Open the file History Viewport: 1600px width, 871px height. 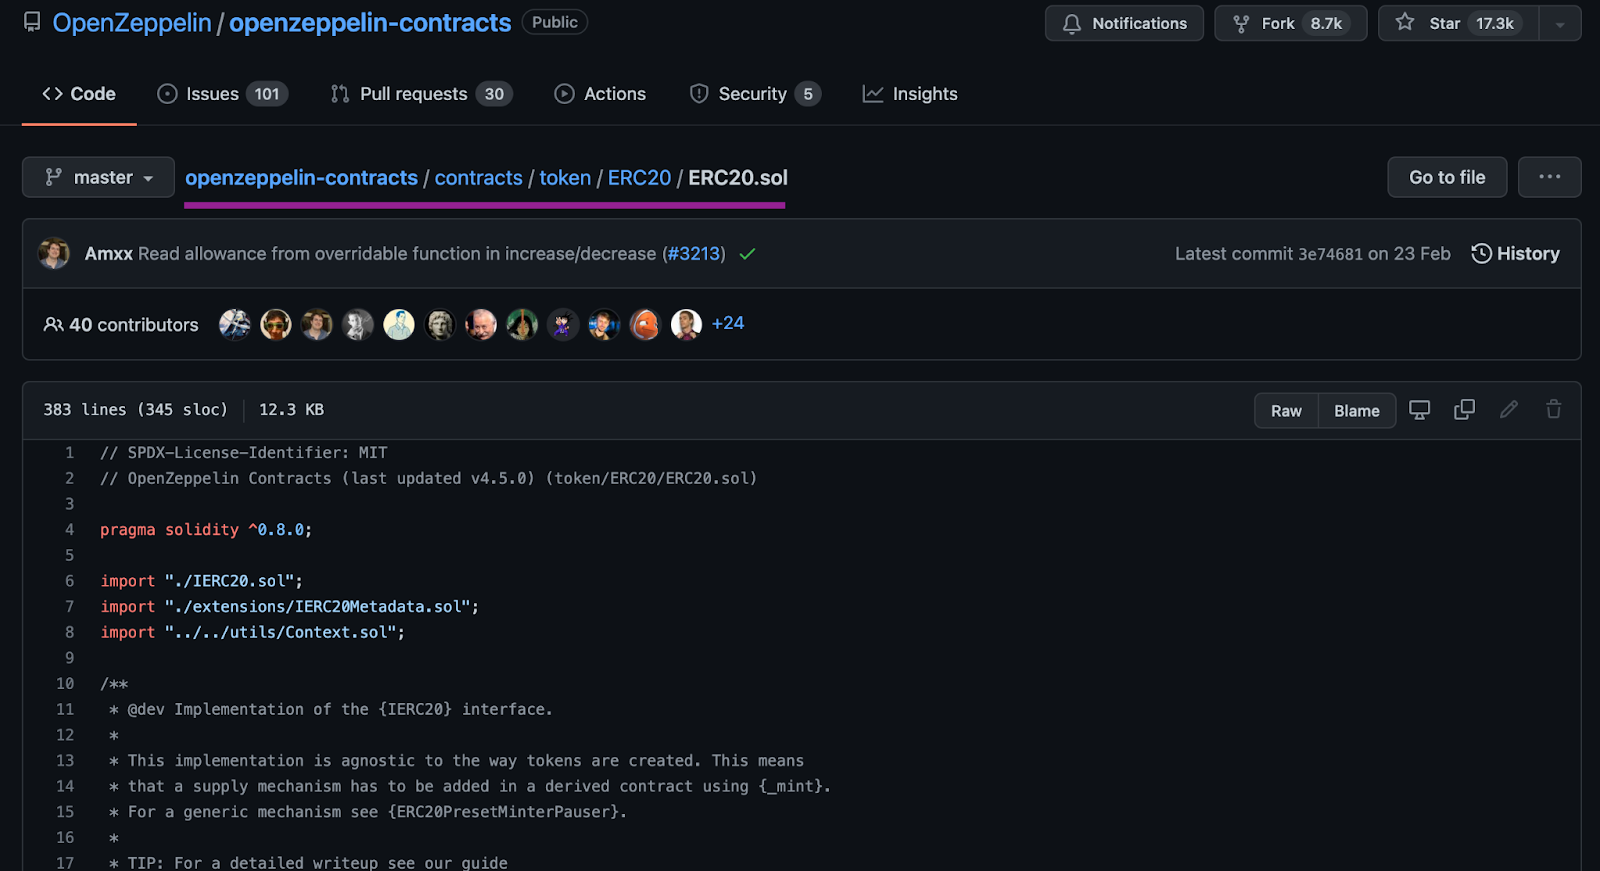click(x=1515, y=254)
